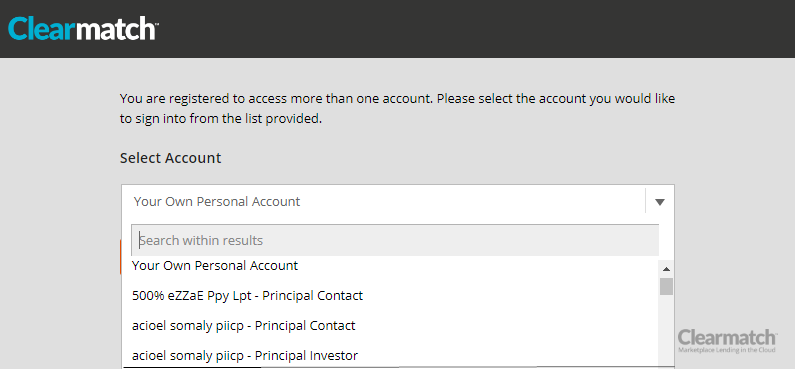Select acioel somaly piicp - Principal Investor option
Viewport: 795px width, 369px height.
[x=389, y=355]
